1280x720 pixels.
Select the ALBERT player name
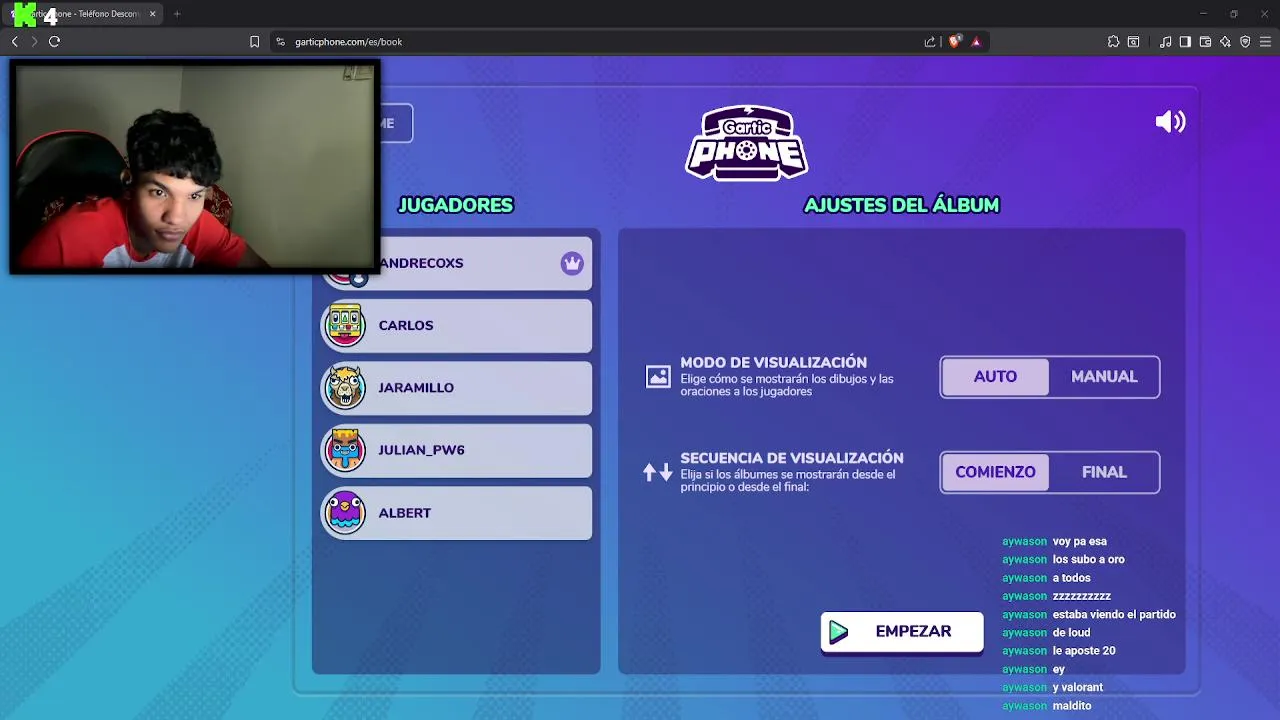(405, 513)
